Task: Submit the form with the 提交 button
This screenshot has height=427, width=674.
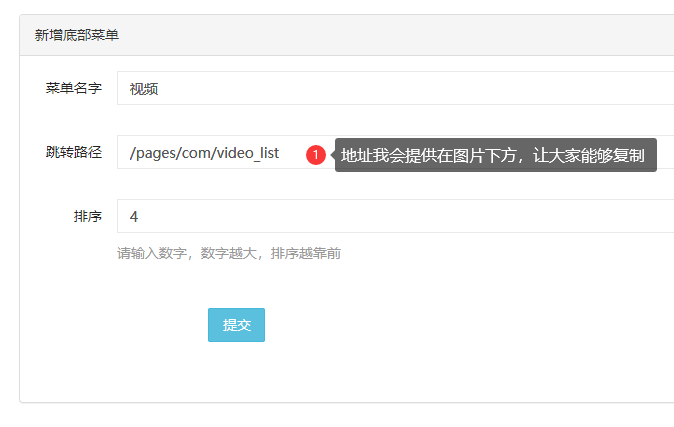Action: [x=236, y=325]
